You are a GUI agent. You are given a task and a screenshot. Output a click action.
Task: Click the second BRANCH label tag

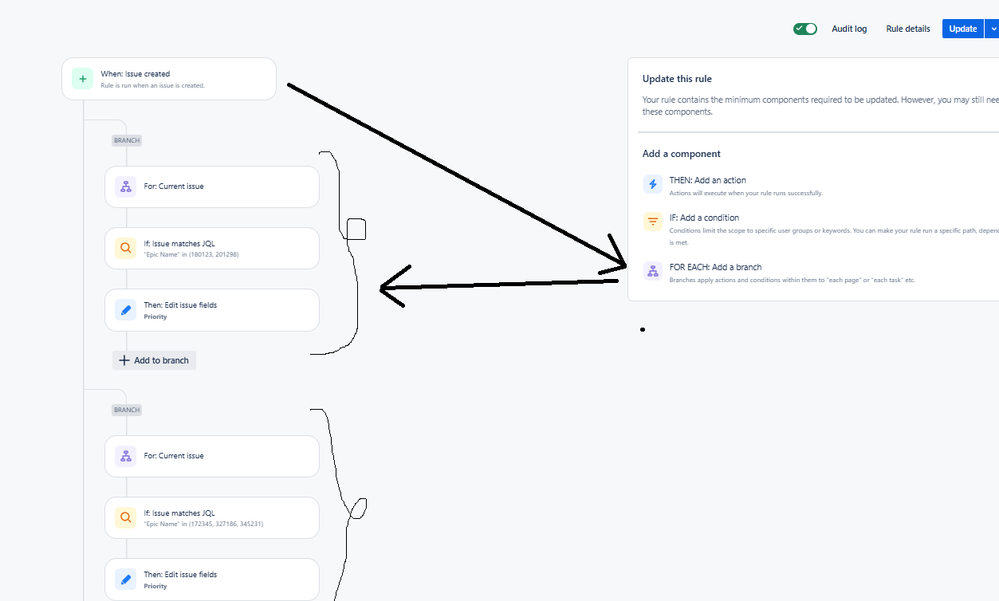(x=126, y=410)
